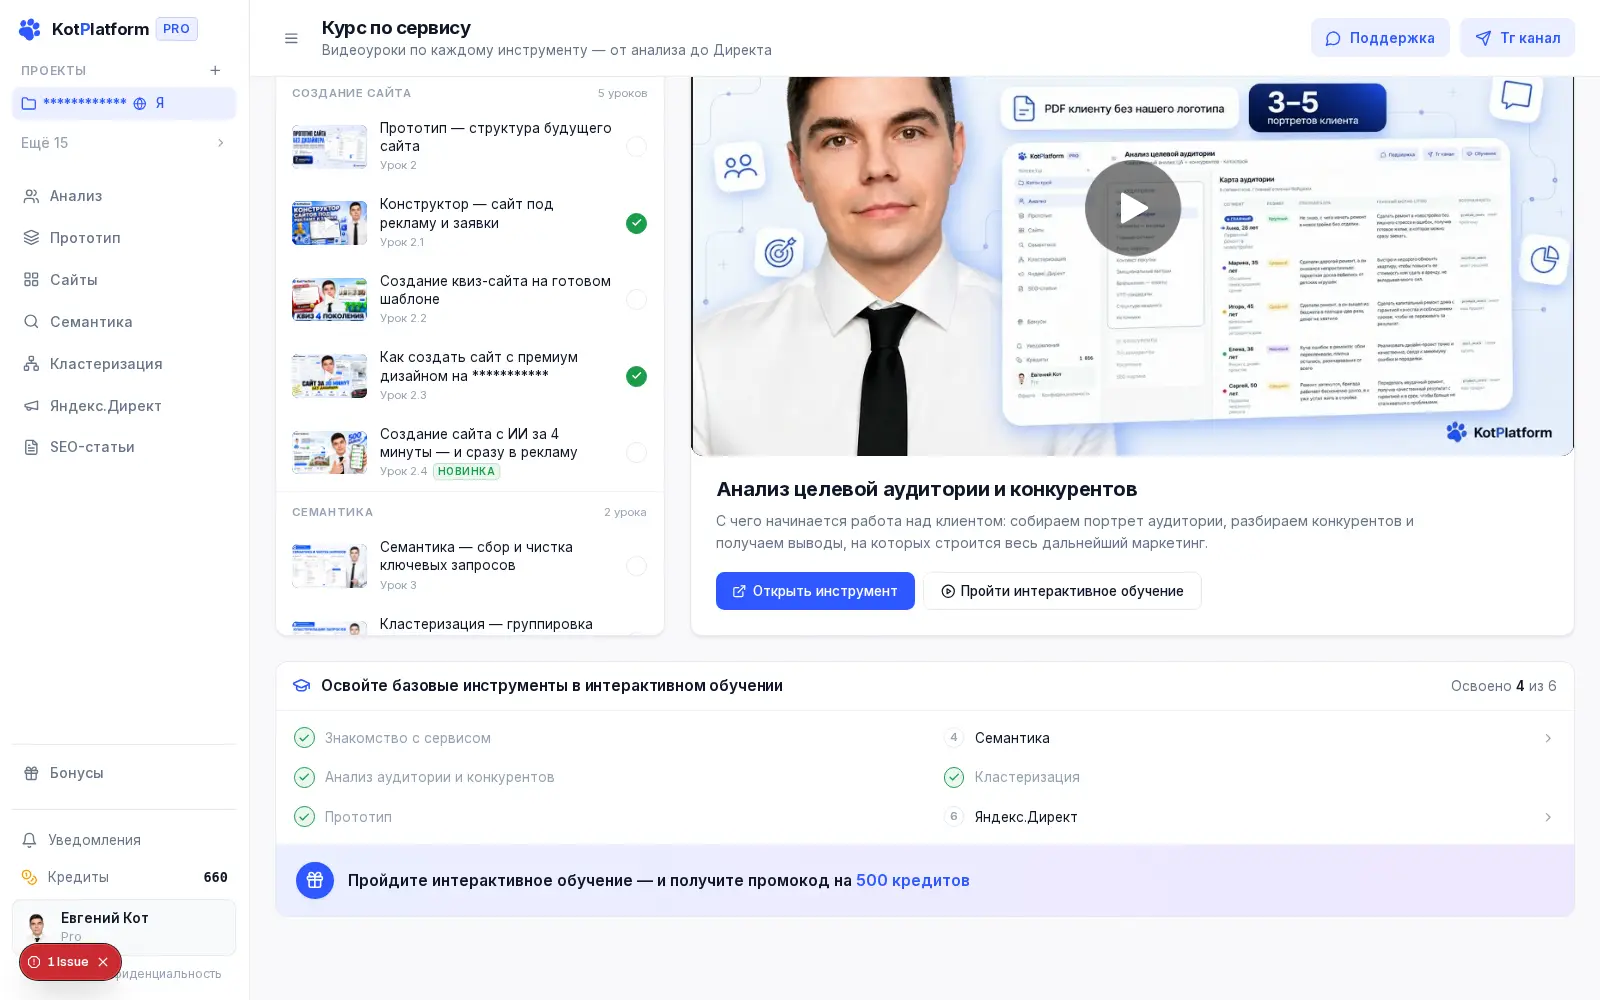Toggle completion for ИИ сайт lesson 2.4
Screen dimensions: 1600x1000
(x=636, y=453)
